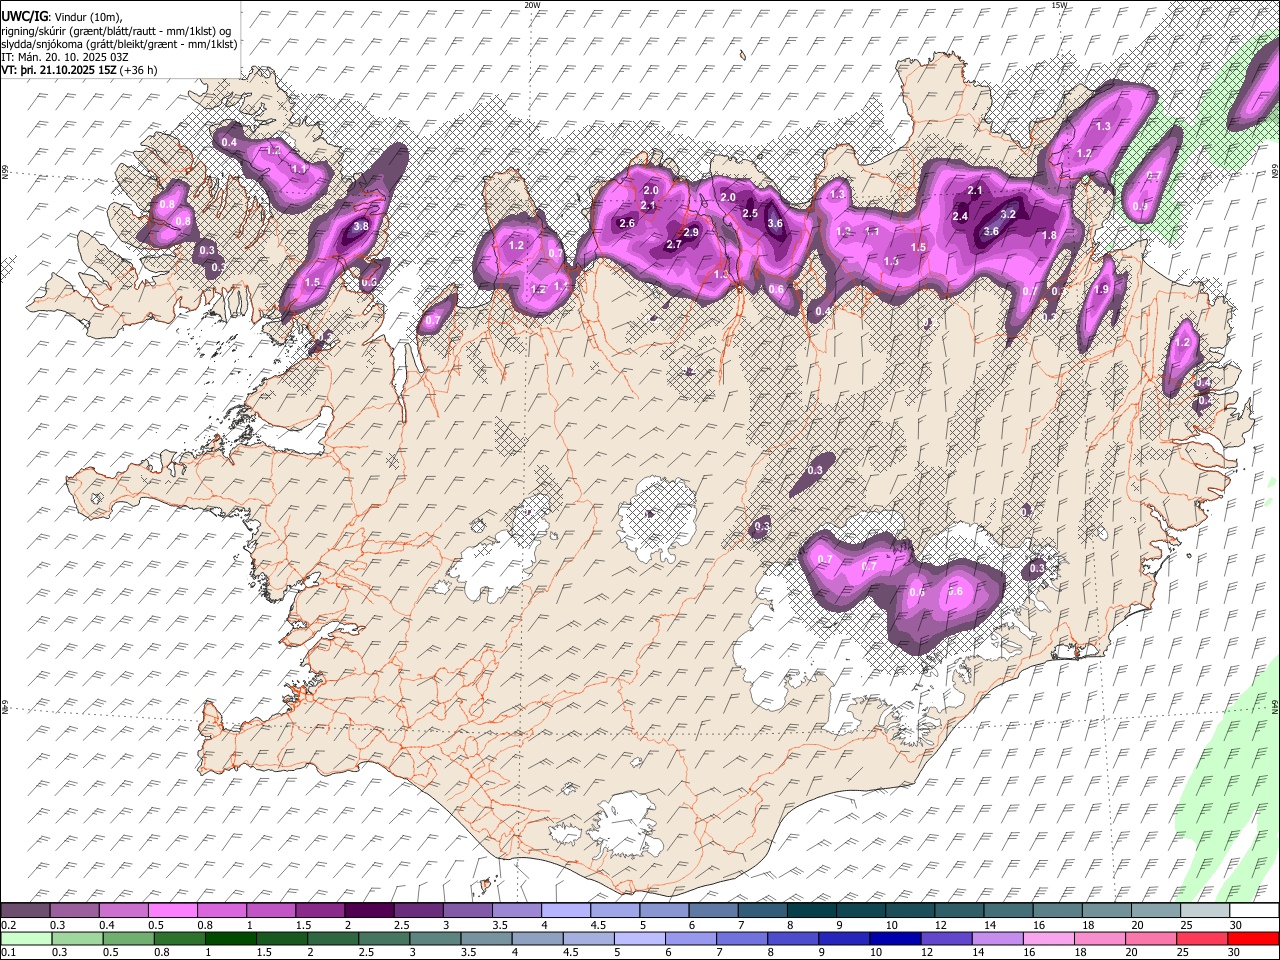Click the 1.8 snowfall value label

(1050, 236)
